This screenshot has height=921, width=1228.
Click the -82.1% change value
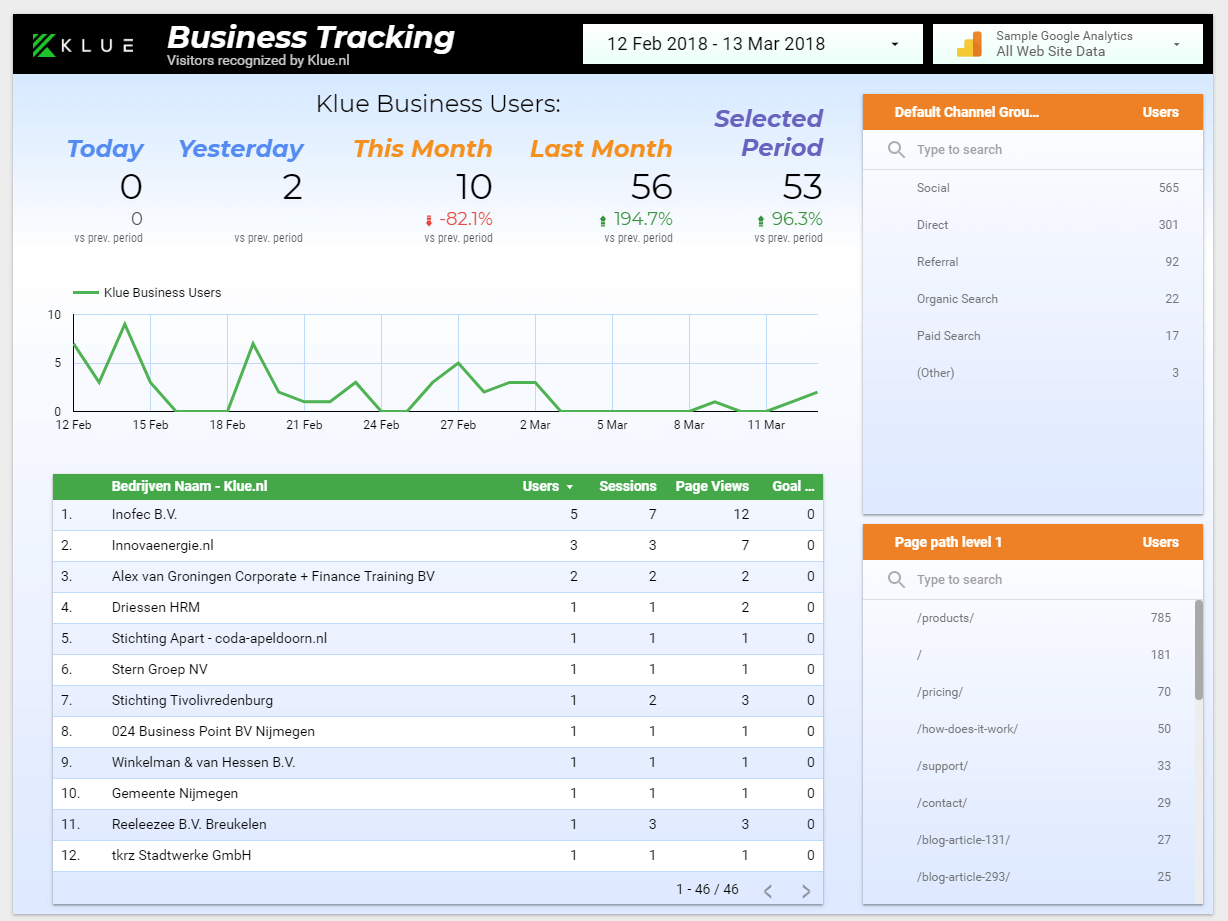click(466, 219)
